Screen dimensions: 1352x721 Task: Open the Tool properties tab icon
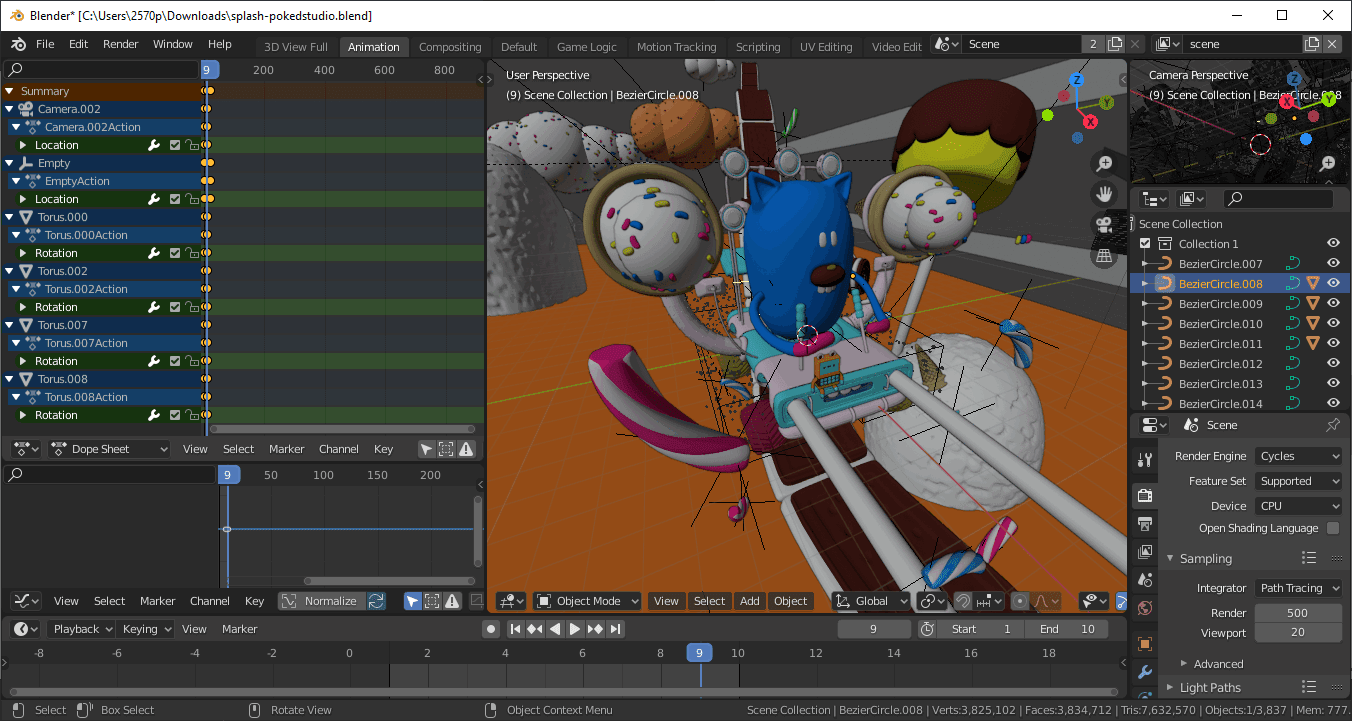coord(1145,460)
